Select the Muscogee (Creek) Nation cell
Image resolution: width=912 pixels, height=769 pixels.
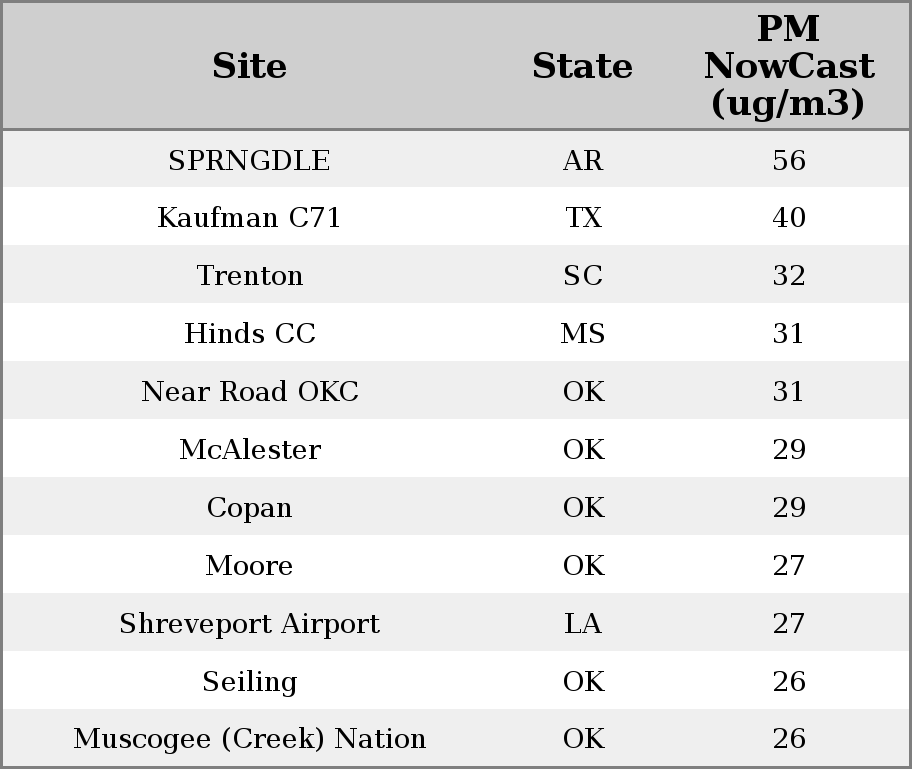[x=249, y=739]
